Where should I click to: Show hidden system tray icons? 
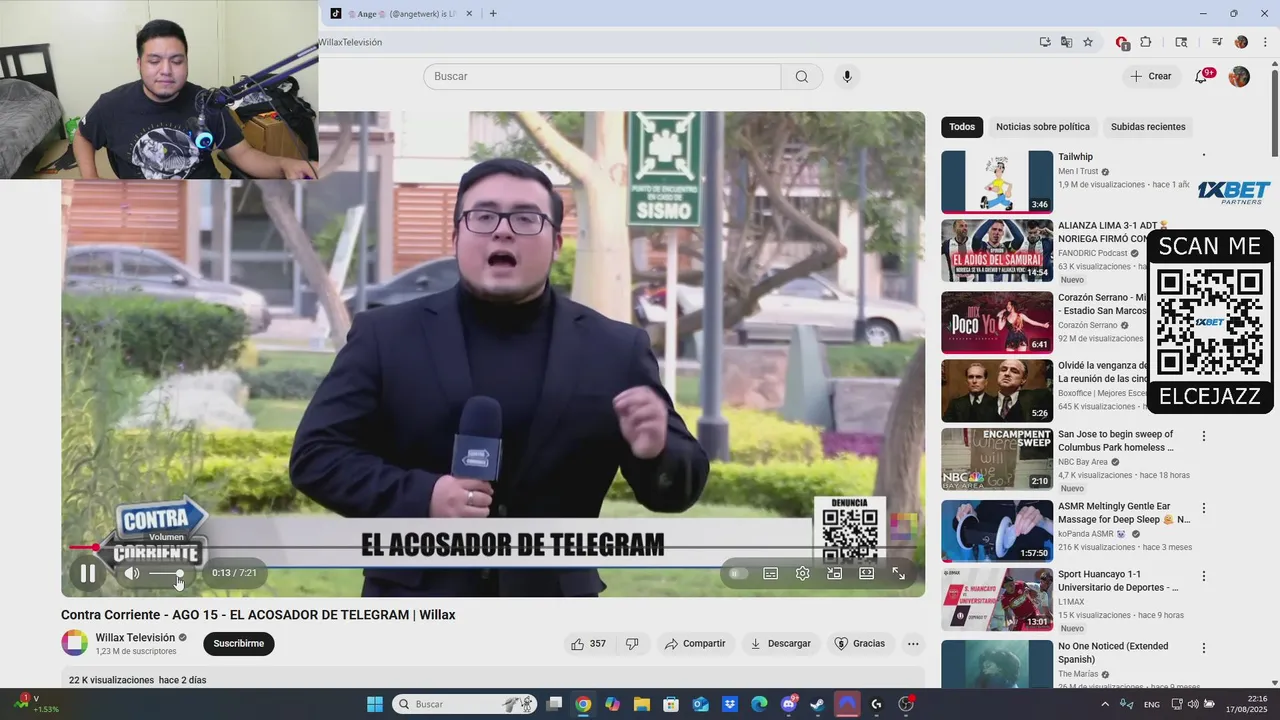pos(1104,704)
